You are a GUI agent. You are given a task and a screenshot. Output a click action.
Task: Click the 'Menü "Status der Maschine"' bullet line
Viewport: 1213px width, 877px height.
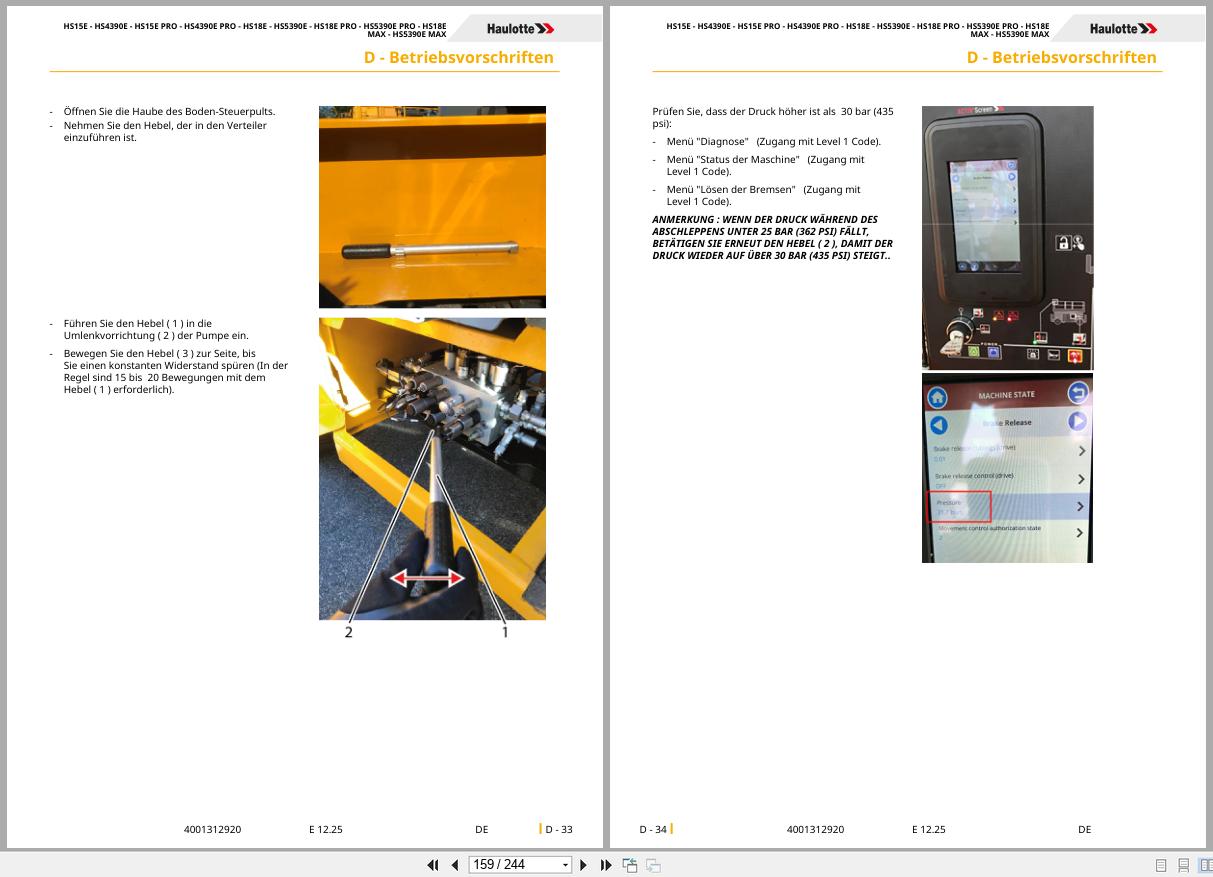[766, 165]
